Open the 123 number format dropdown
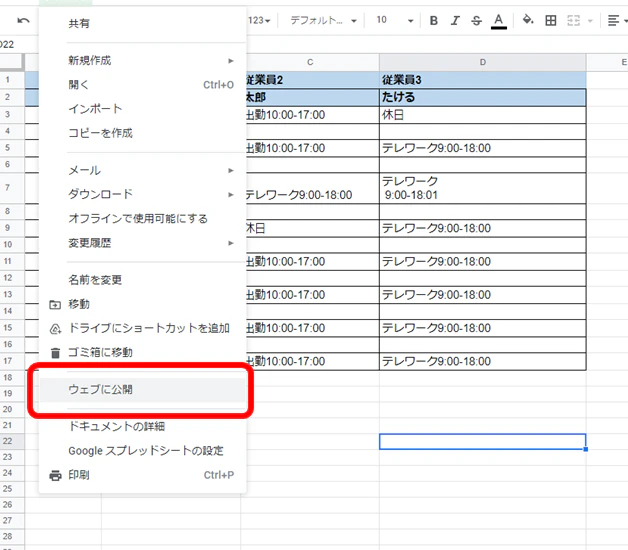 [259, 20]
